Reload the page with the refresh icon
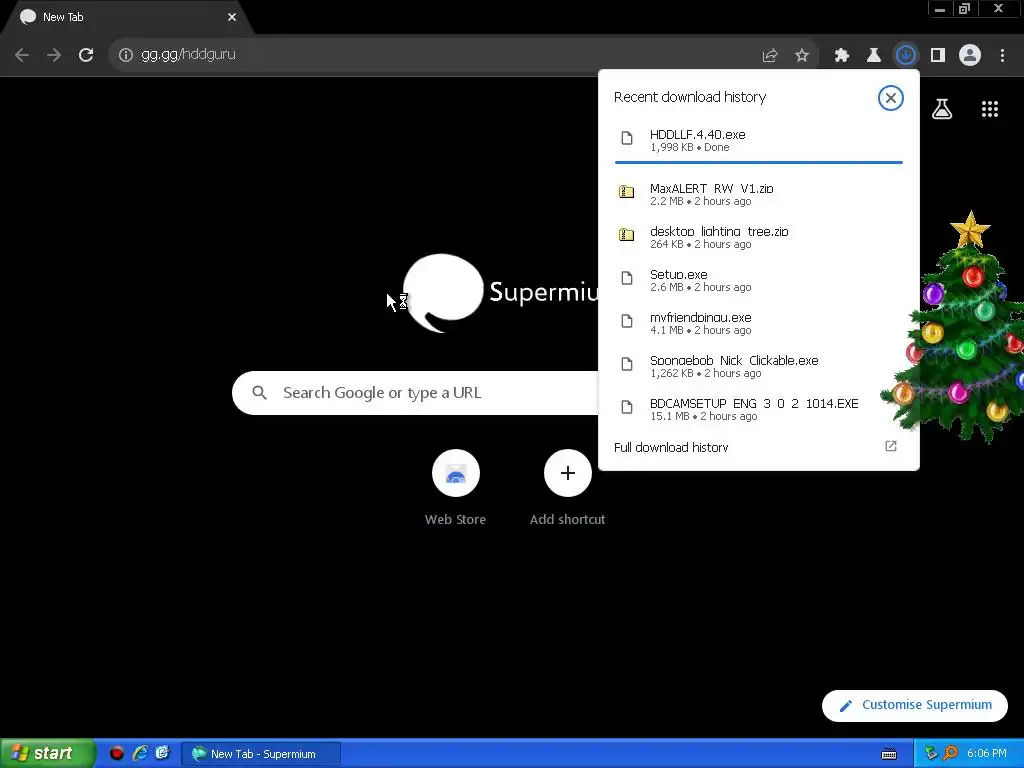 [x=86, y=55]
